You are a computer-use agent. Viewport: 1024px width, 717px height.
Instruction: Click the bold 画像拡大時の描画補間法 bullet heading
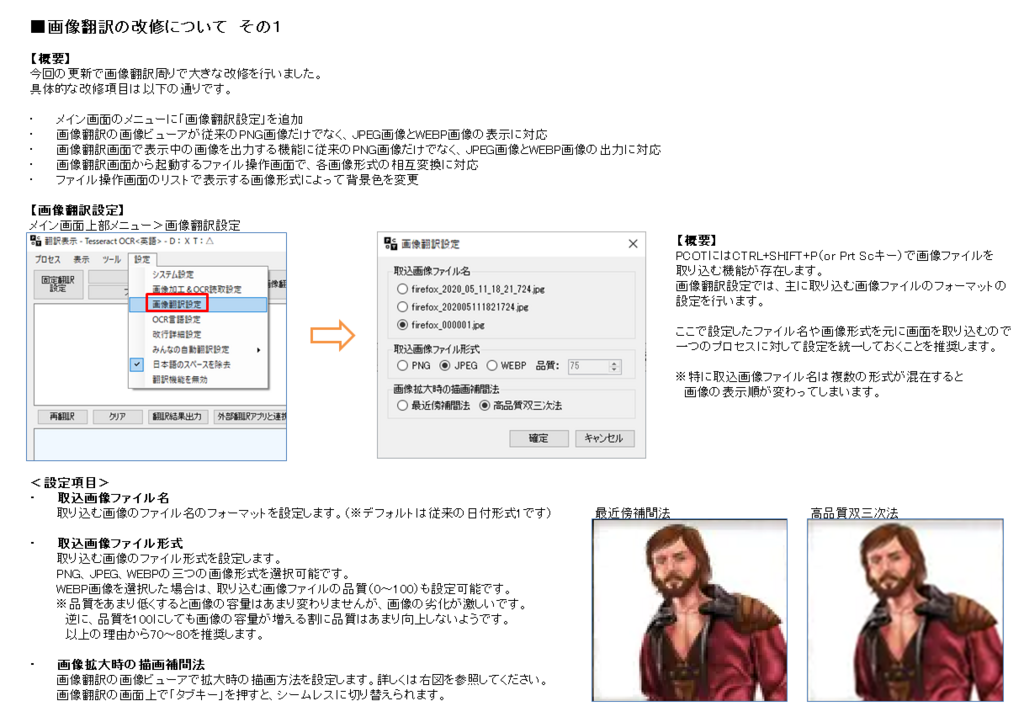[131, 664]
